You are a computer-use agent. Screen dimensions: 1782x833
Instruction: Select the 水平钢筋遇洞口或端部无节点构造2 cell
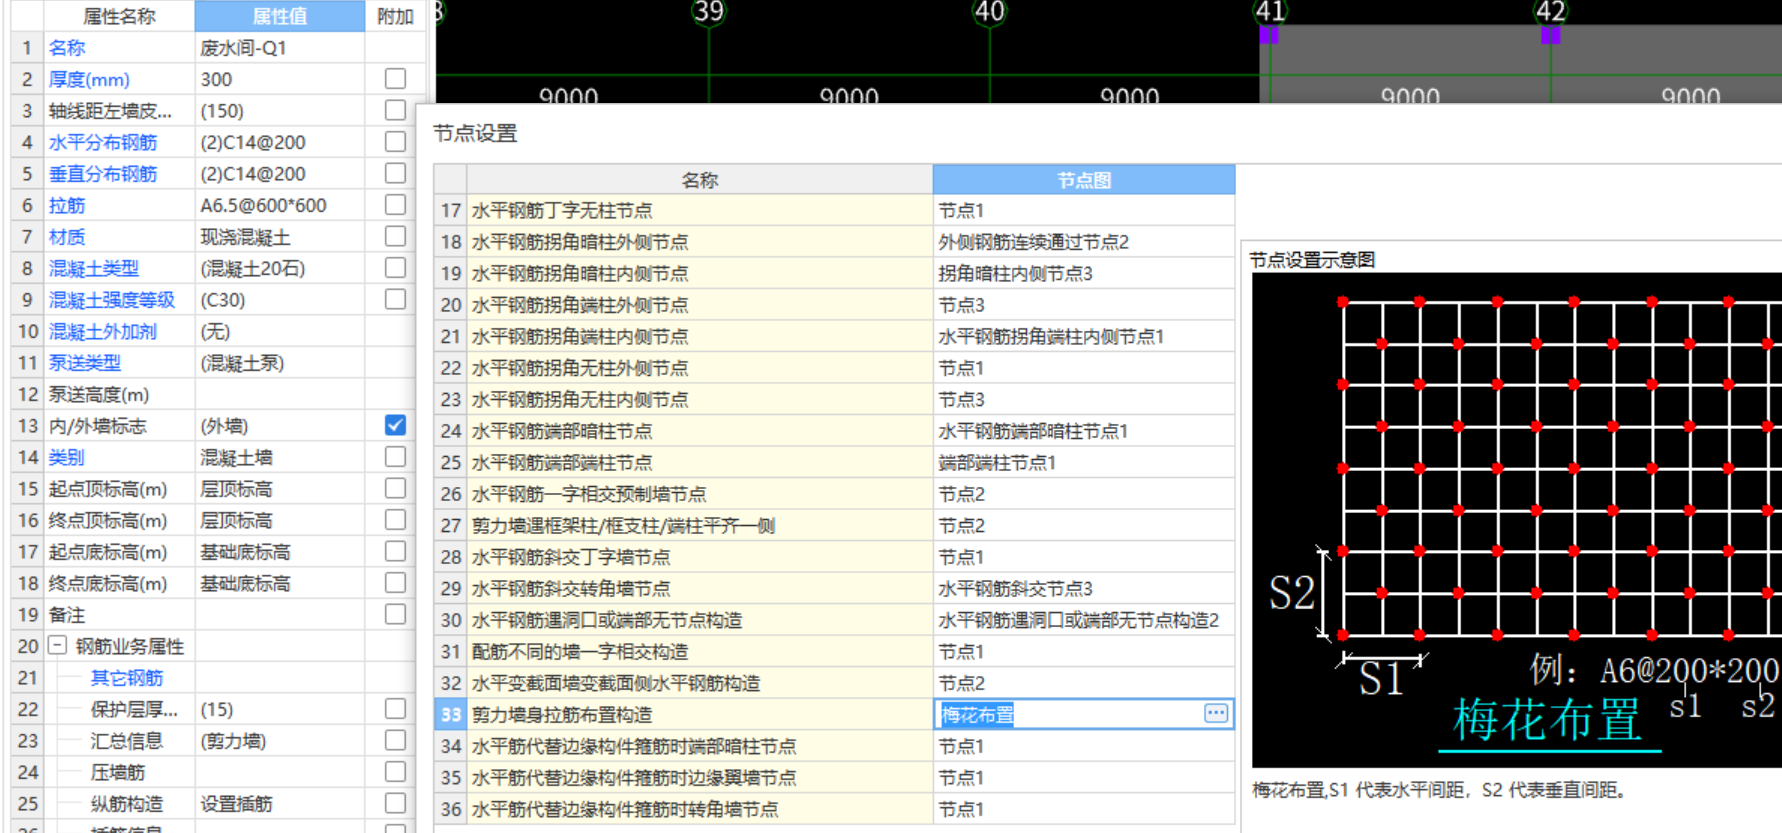(x=1084, y=620)
